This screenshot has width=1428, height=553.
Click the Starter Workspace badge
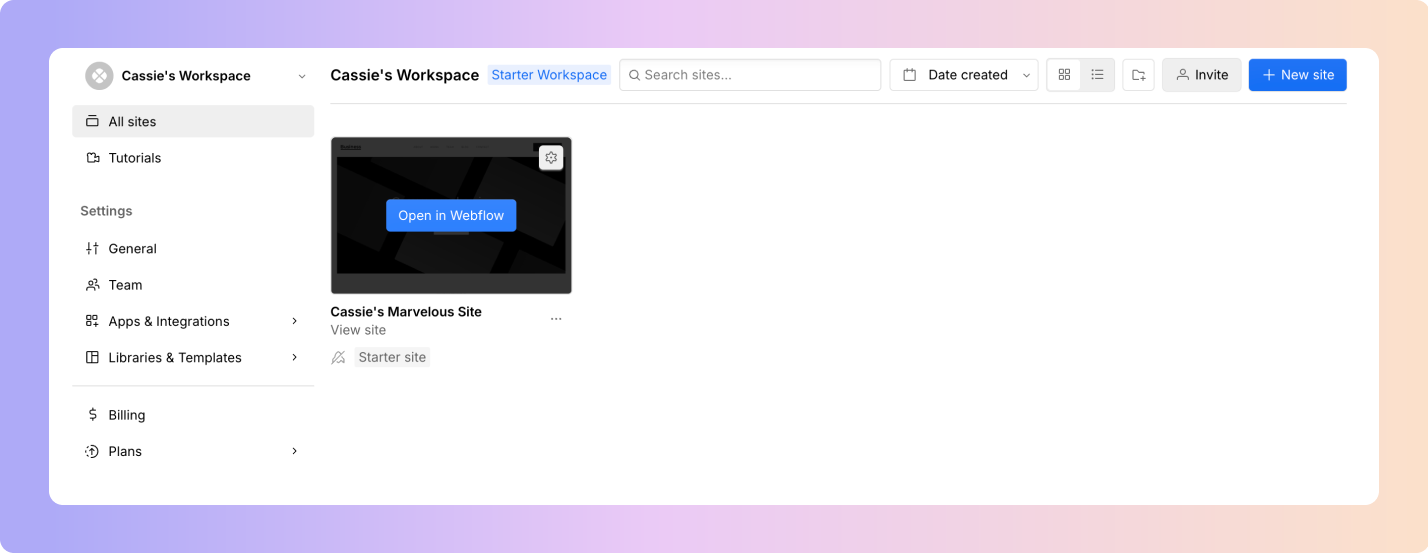tap(549, 75)
